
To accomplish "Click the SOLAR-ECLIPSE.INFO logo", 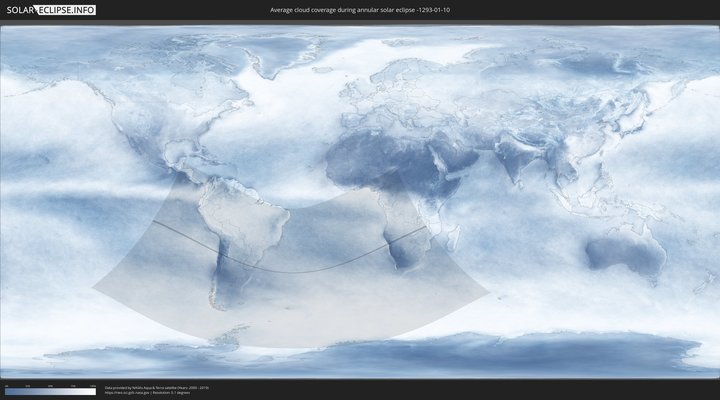I will click(48, 10).
